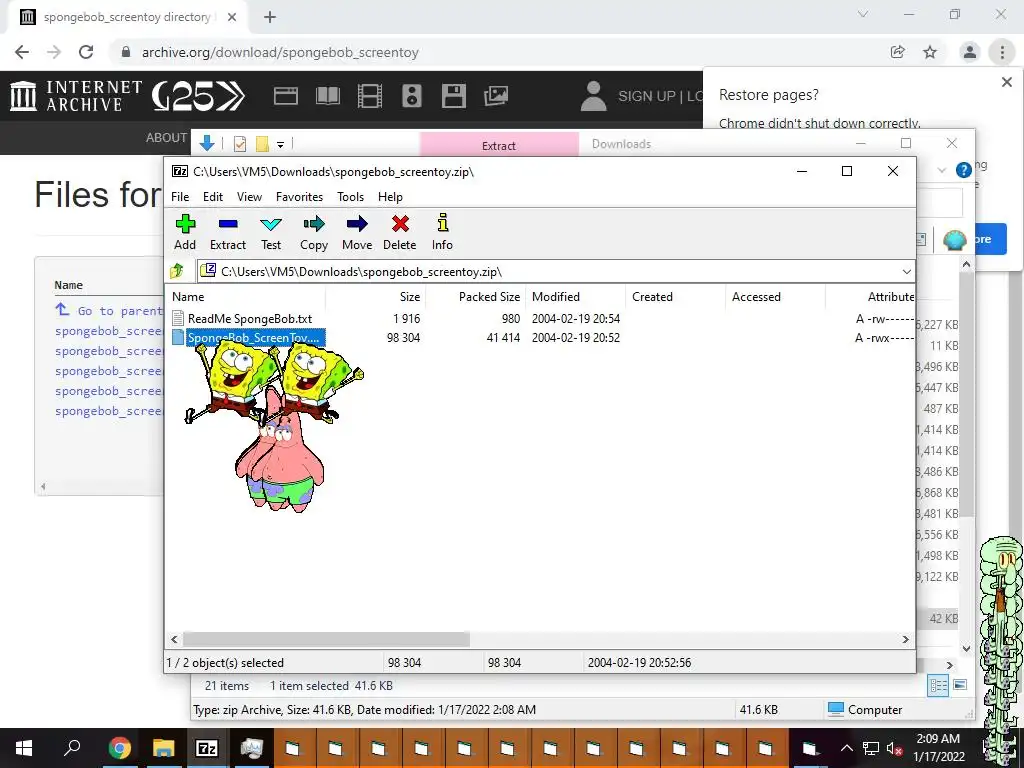Open Internet Archive video film icon
Image resolution: width=1024 pixels, height=768 pixels.
(x=370, y=96)
